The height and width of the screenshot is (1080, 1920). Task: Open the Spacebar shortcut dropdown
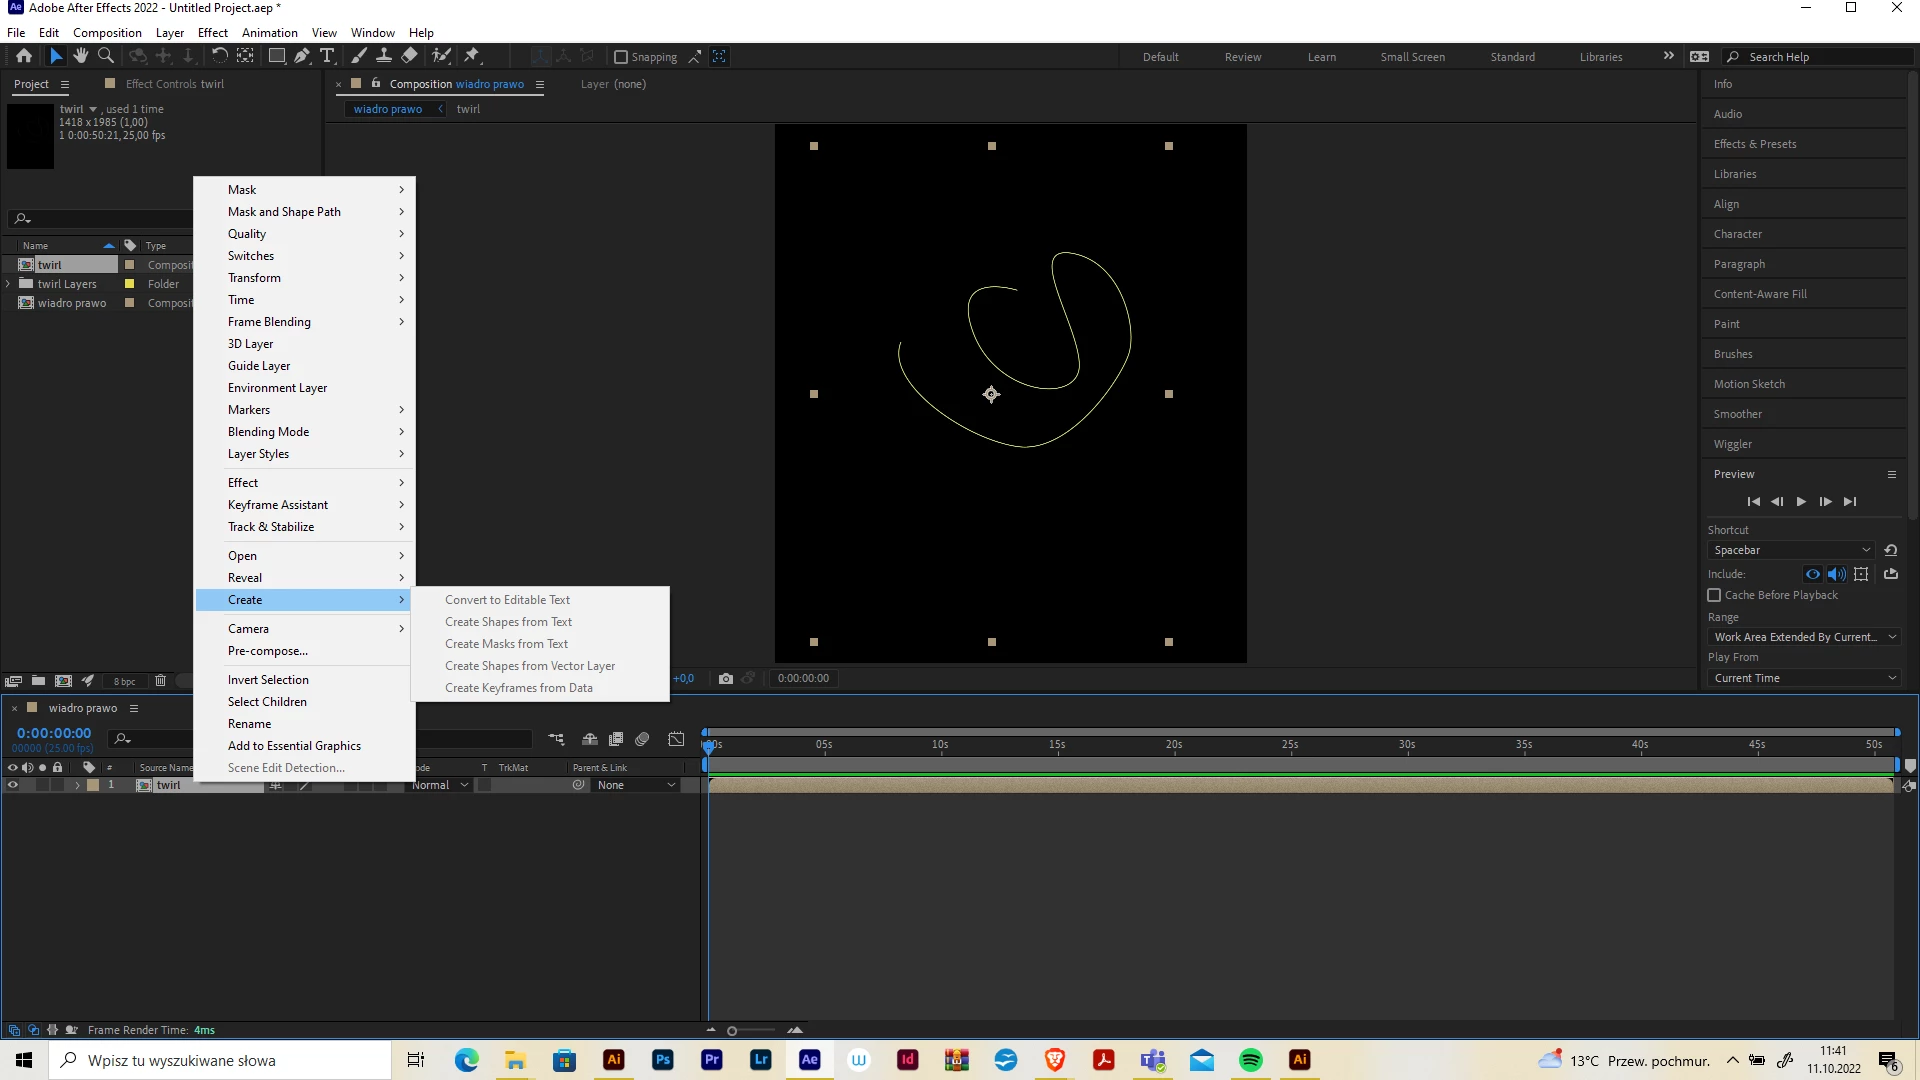tap(1790, 550)
